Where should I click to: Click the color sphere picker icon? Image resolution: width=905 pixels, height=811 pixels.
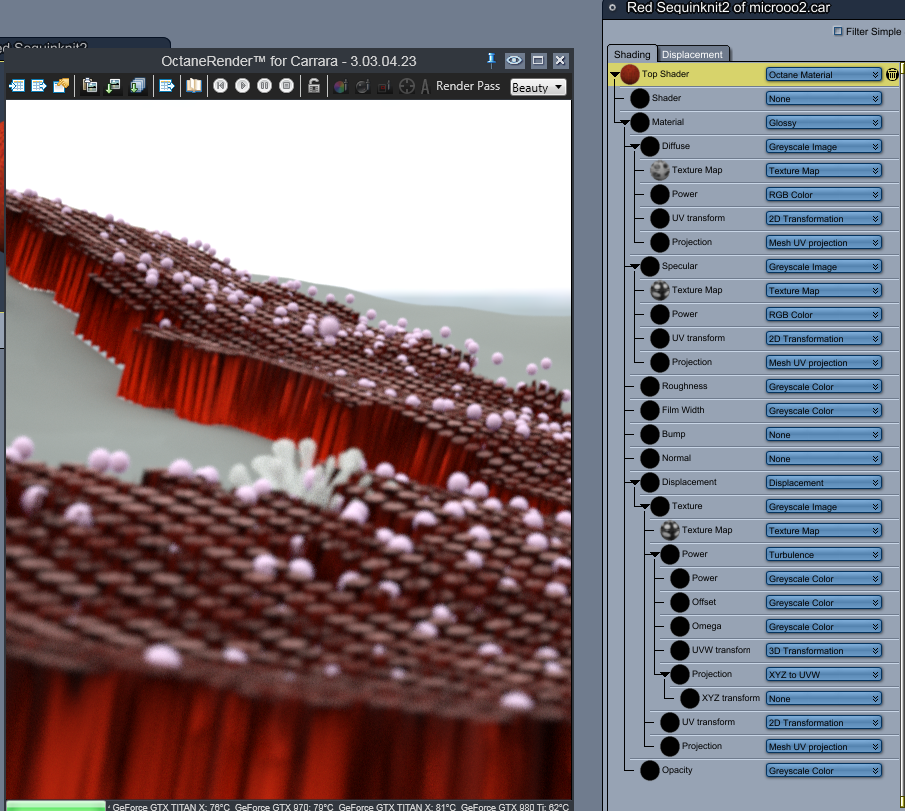click(341, 87)
